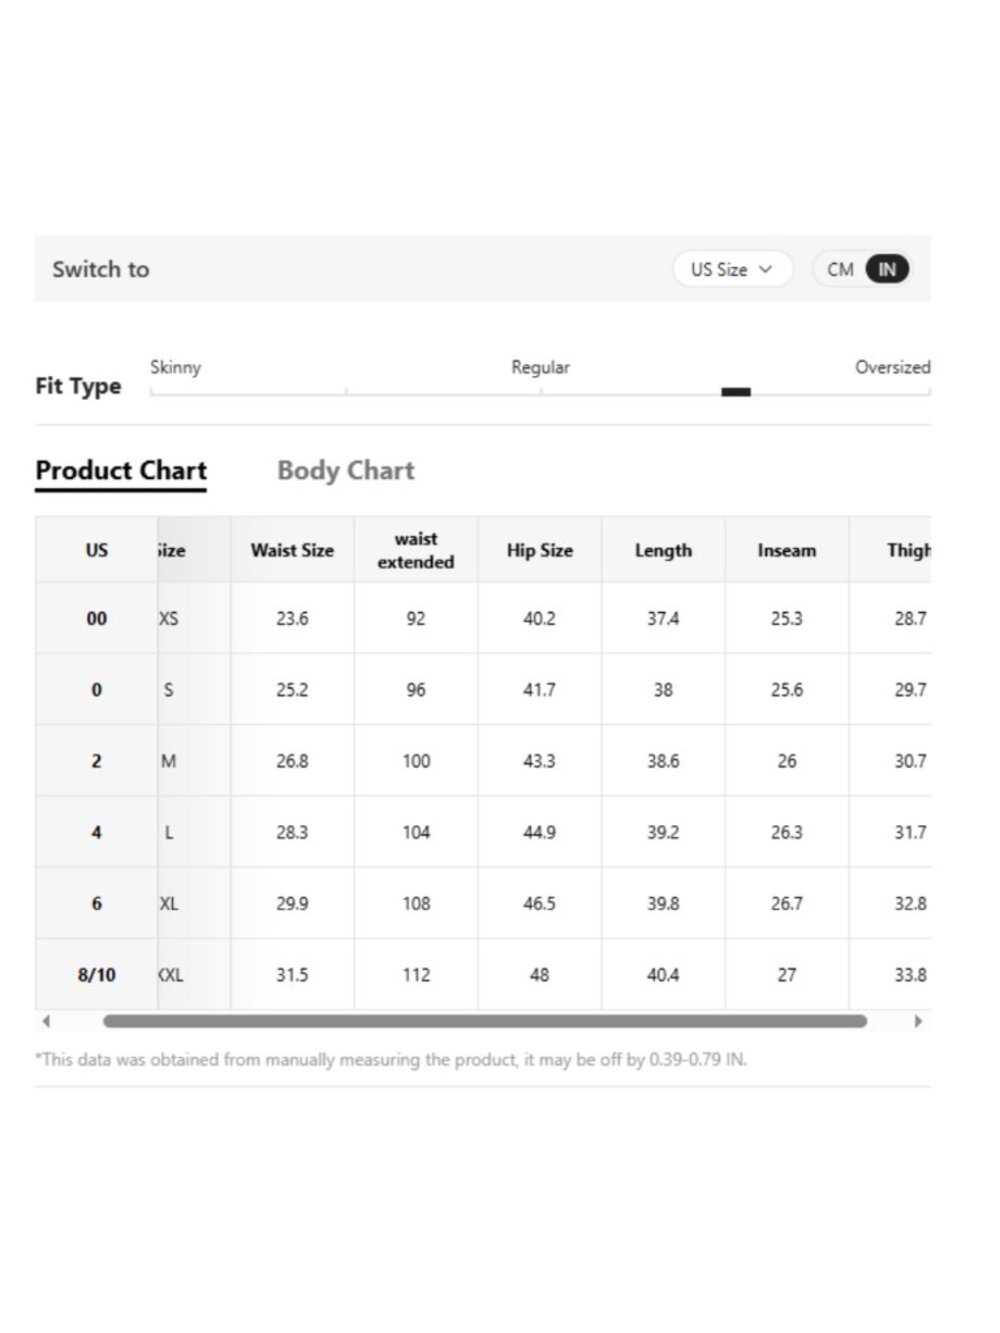
Task: Open the Body Chart tab
Action: pyautogui.click(x=345, y=470)
